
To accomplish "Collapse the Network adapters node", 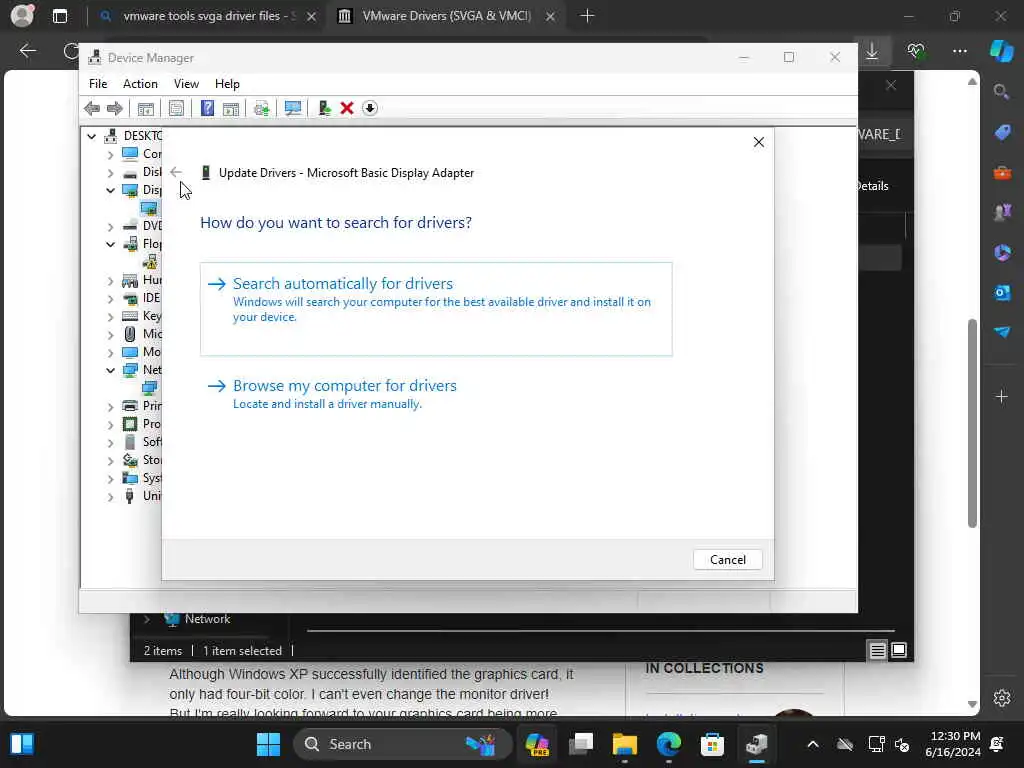I will [x=110, y=370].
